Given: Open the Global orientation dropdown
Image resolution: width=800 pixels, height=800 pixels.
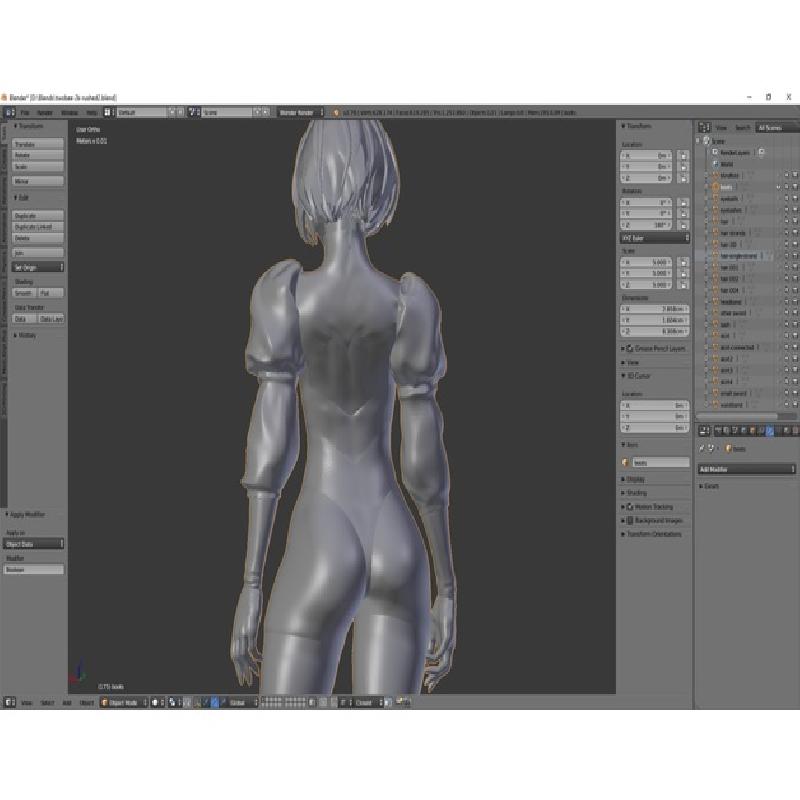Looking at the screenshot, I should [x=240, y=703].
